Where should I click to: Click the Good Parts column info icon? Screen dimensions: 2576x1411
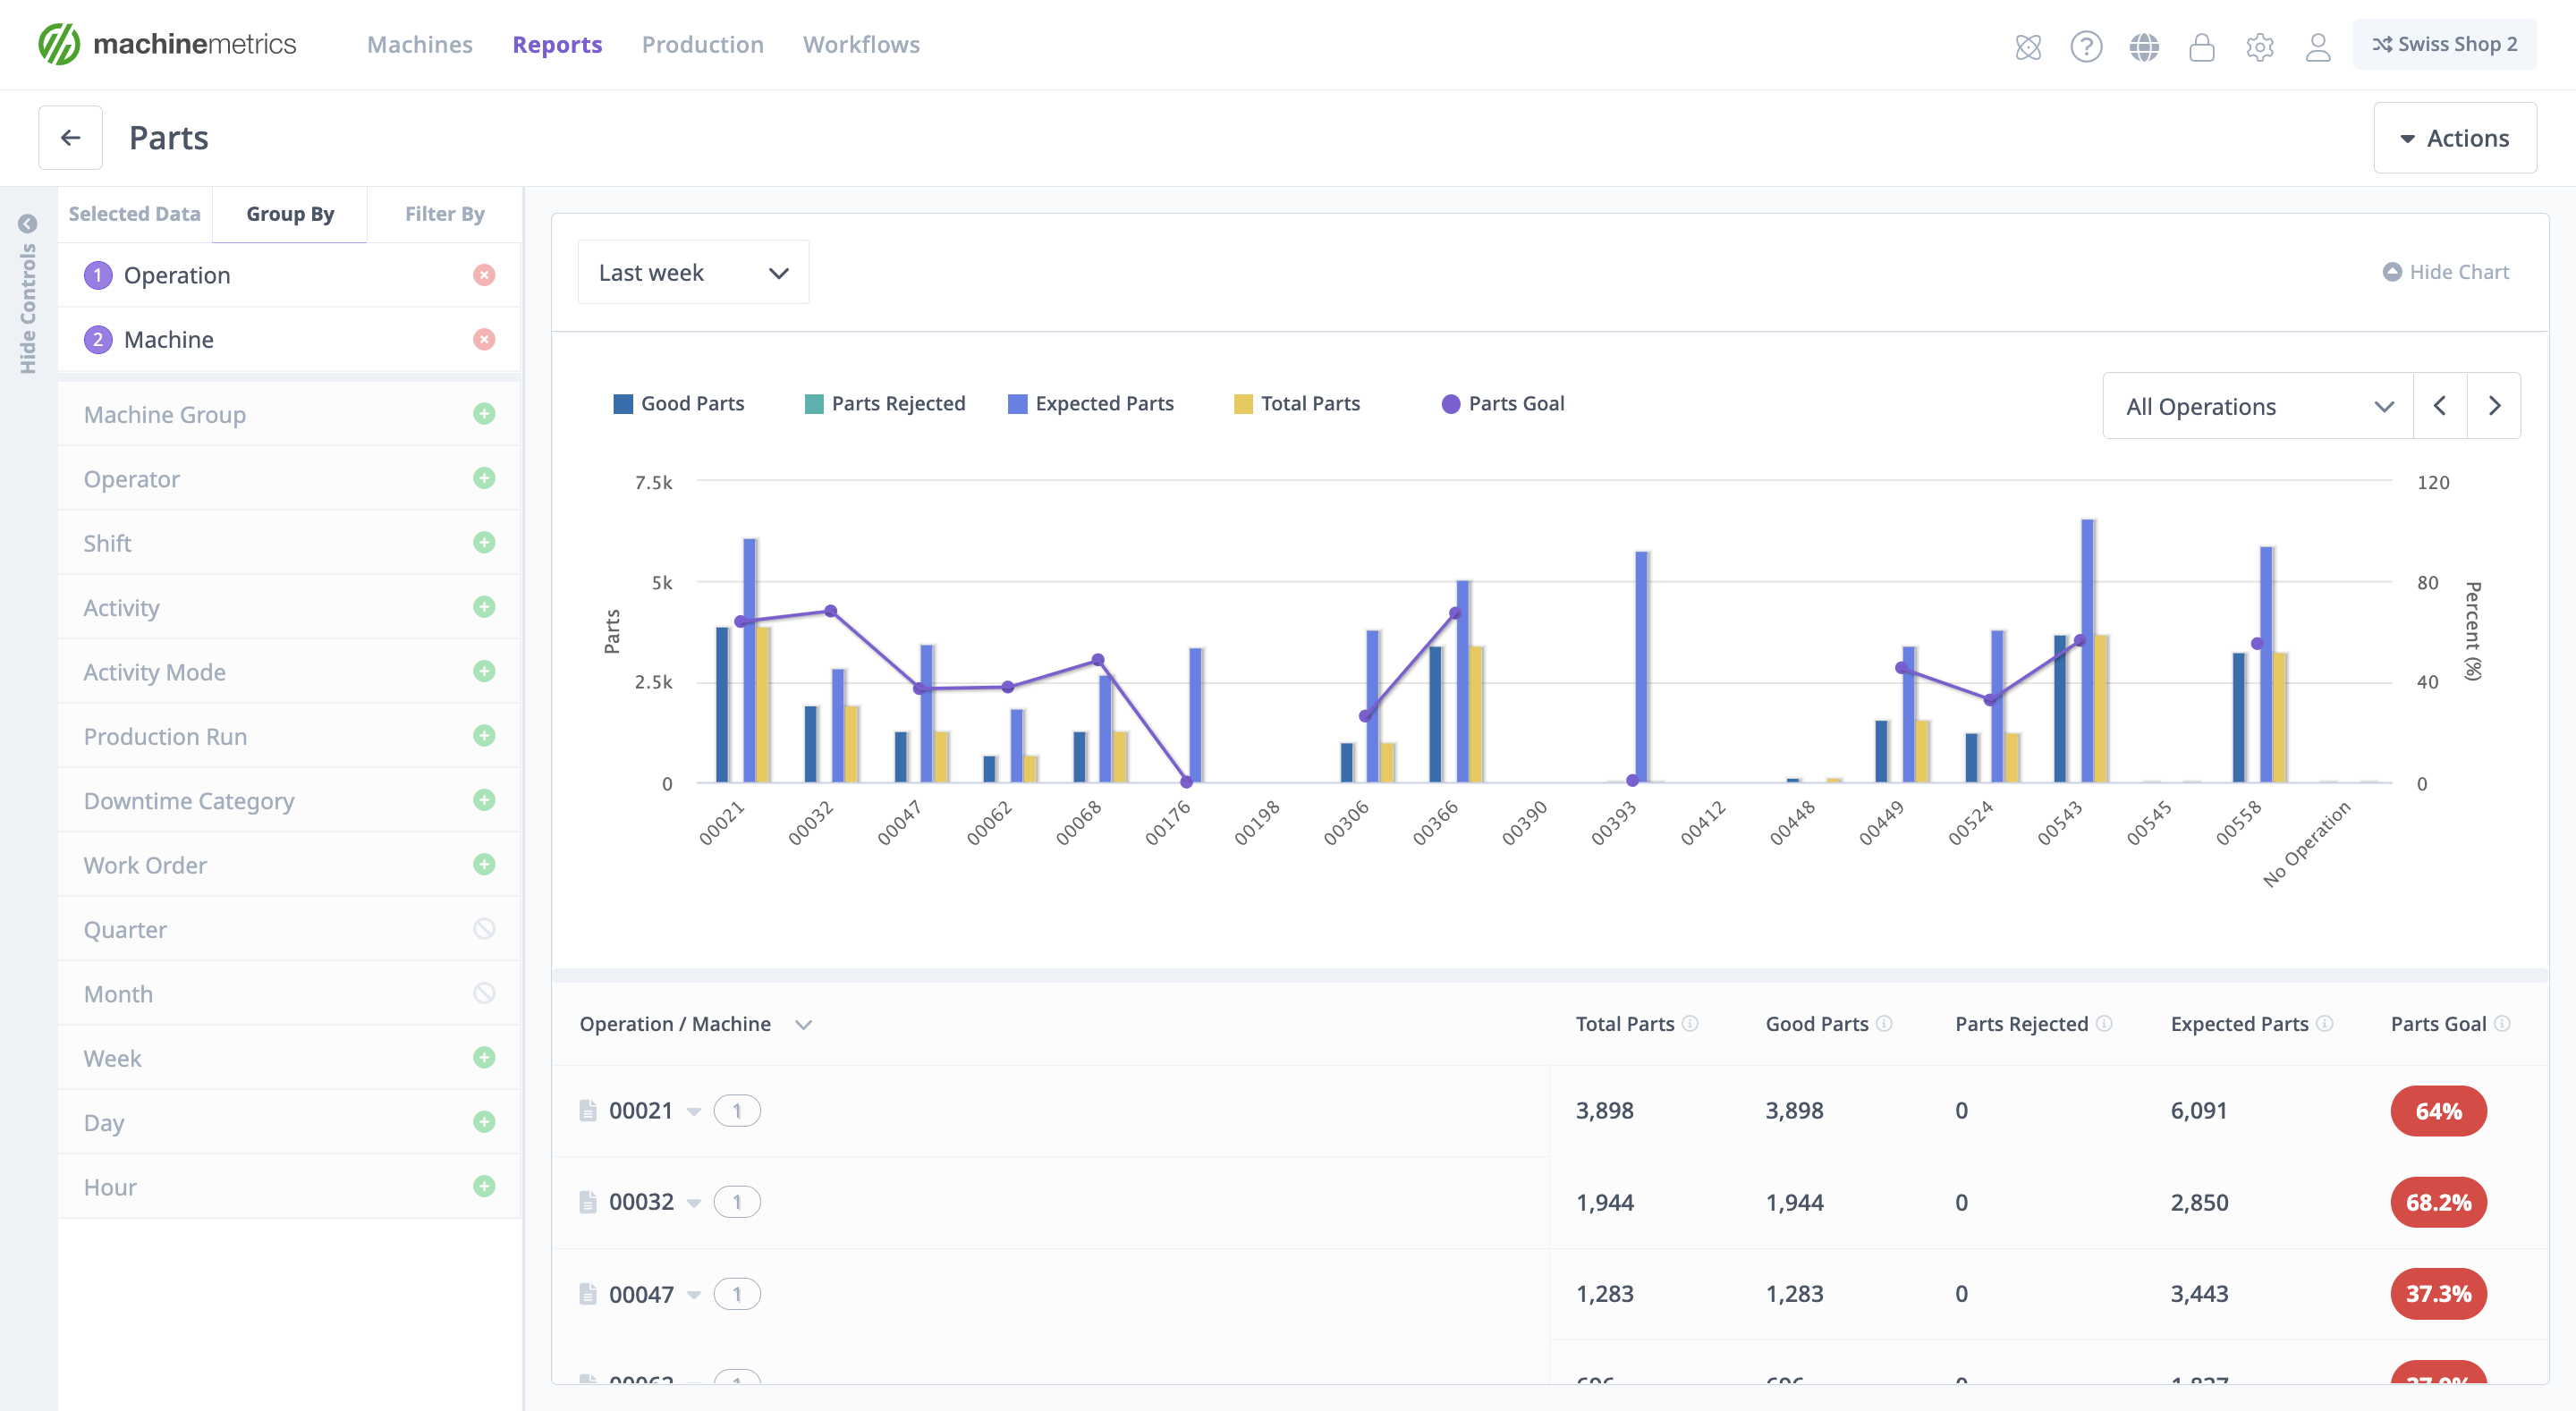coord(1884,1023)
